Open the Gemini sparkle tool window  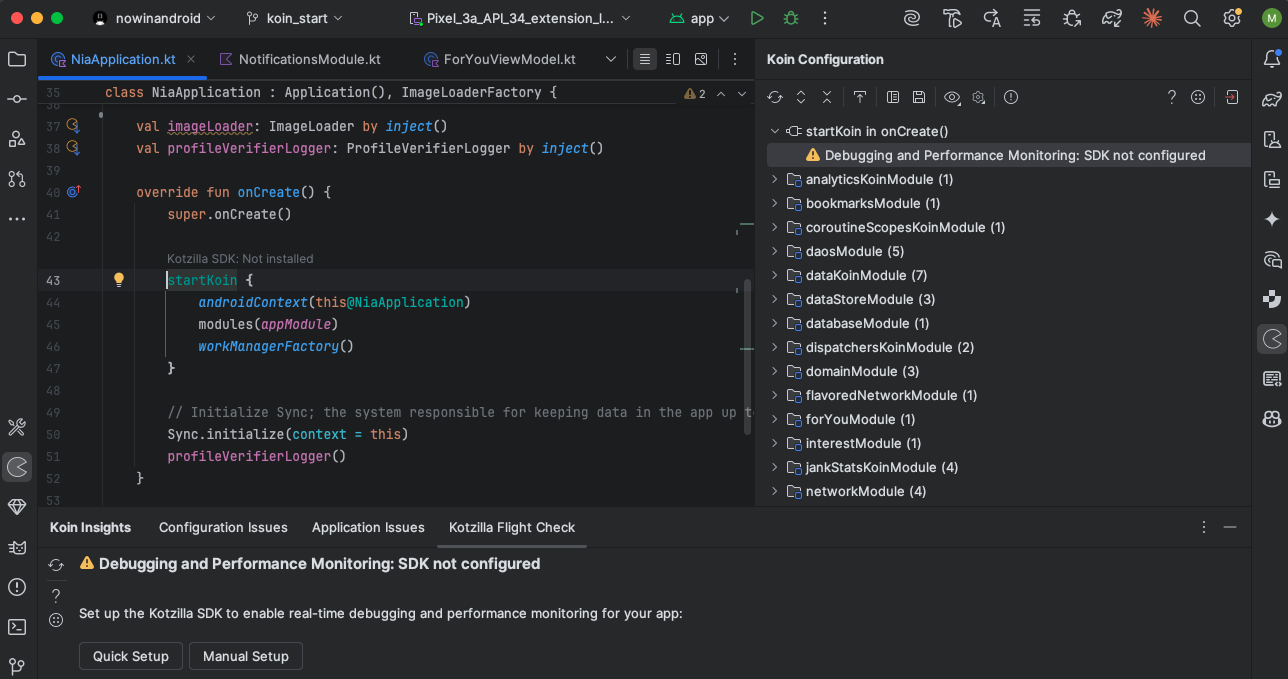coord(1271,219)
